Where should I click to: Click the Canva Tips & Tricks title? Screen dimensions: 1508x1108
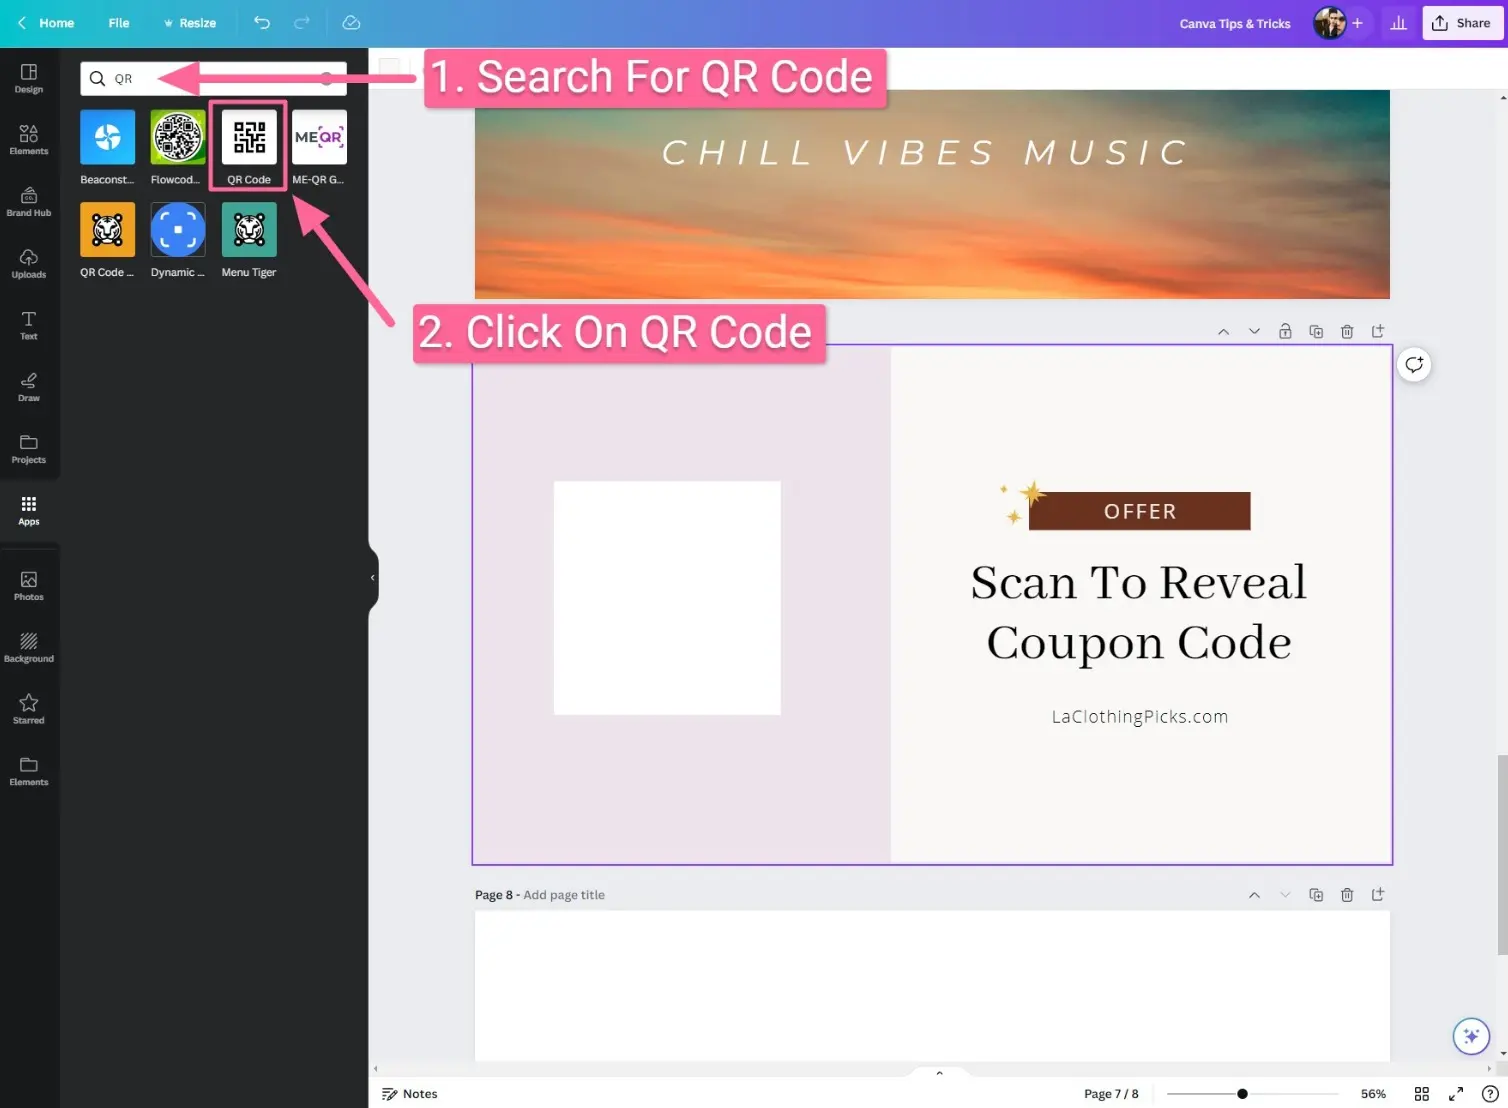coord(1235,24)
